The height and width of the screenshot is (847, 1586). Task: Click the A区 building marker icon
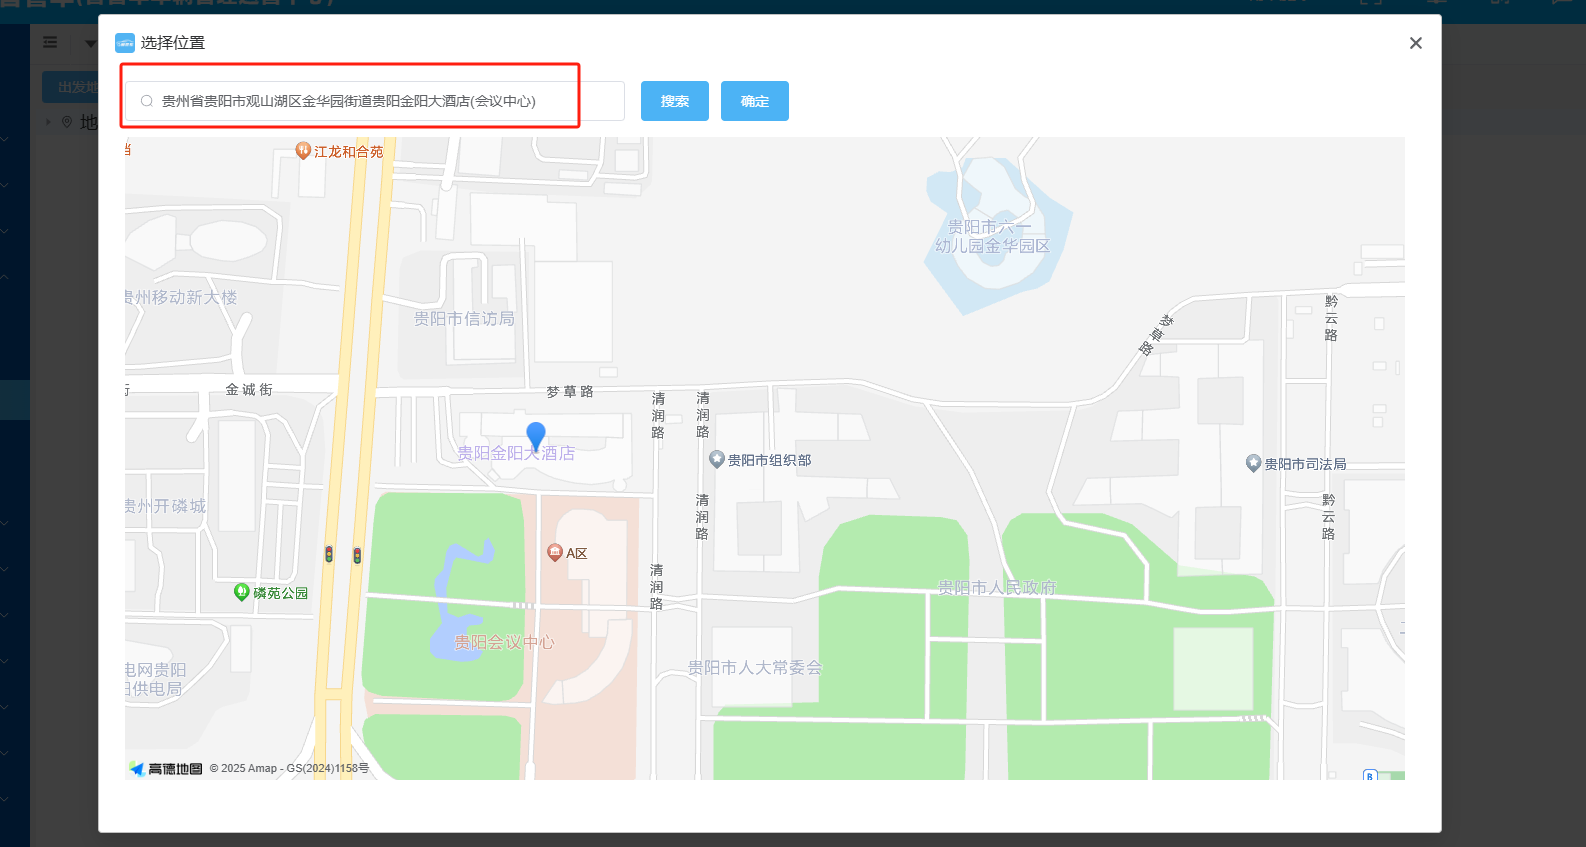[x=555, y=552]
